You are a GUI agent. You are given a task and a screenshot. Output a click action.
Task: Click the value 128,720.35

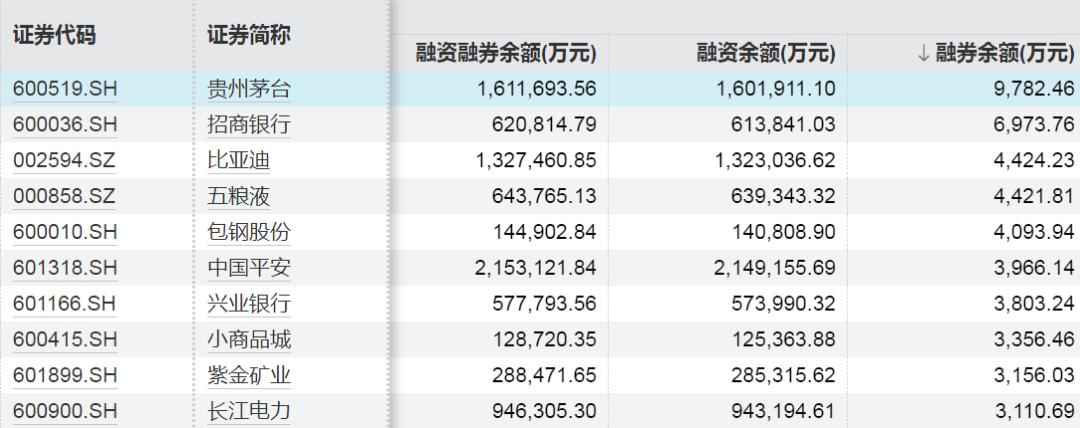tap(544, 340)
